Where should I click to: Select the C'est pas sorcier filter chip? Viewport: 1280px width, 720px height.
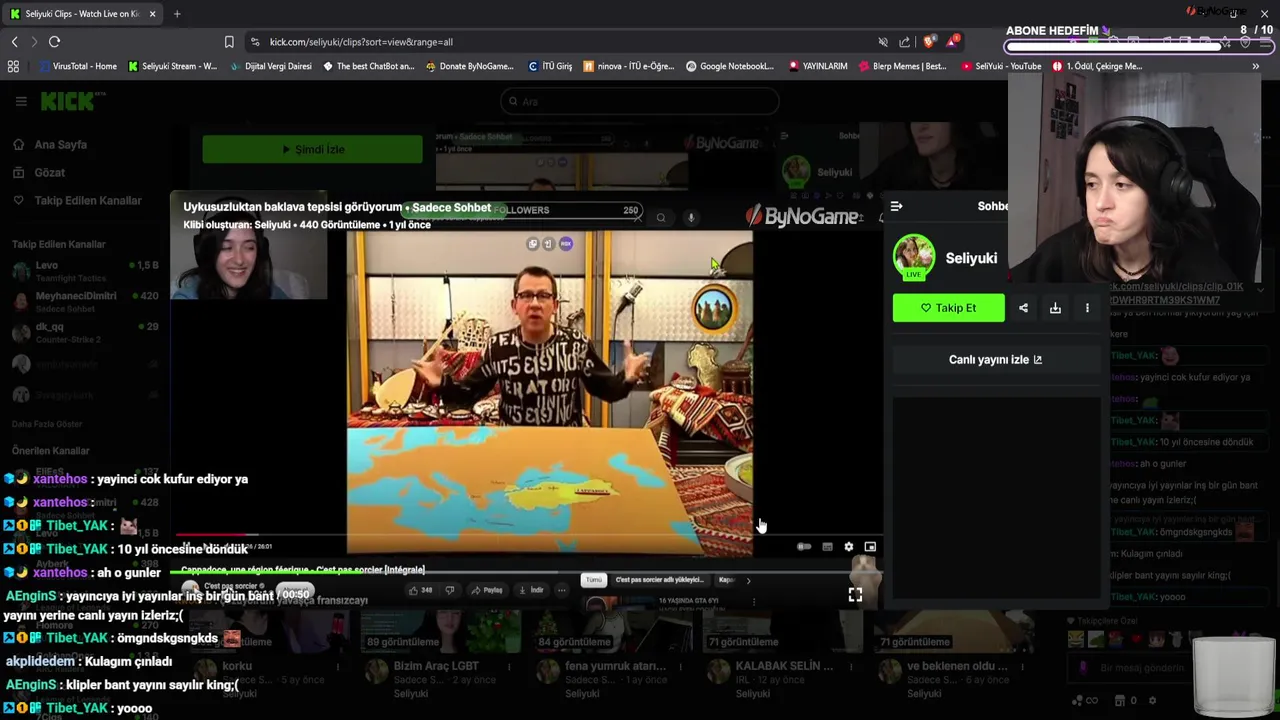coord(659,580)
